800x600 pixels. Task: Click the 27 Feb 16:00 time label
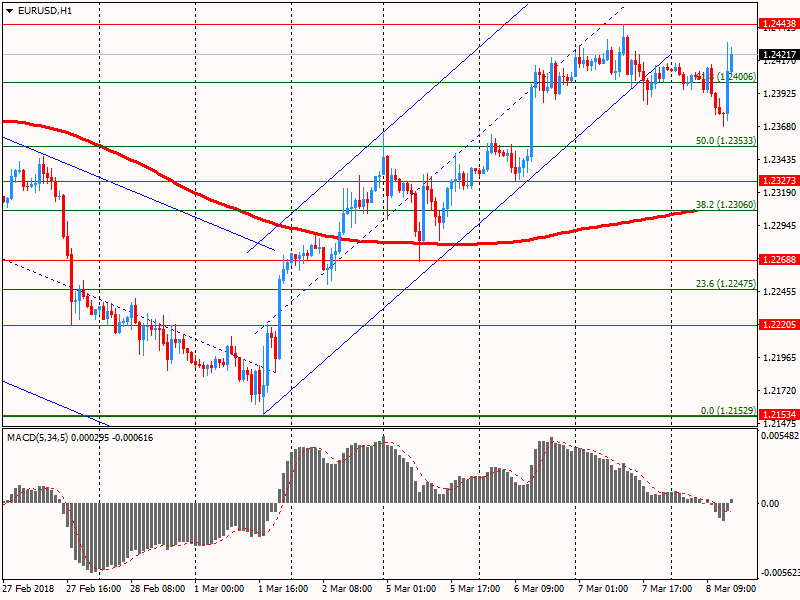tap(93, 588)
